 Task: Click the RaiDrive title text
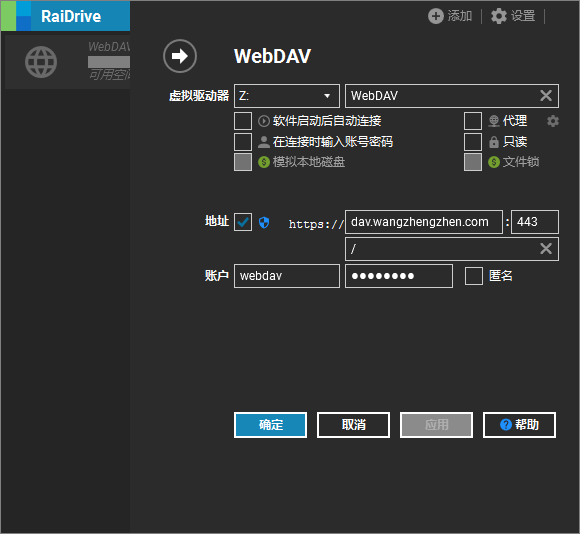[71, 16]
